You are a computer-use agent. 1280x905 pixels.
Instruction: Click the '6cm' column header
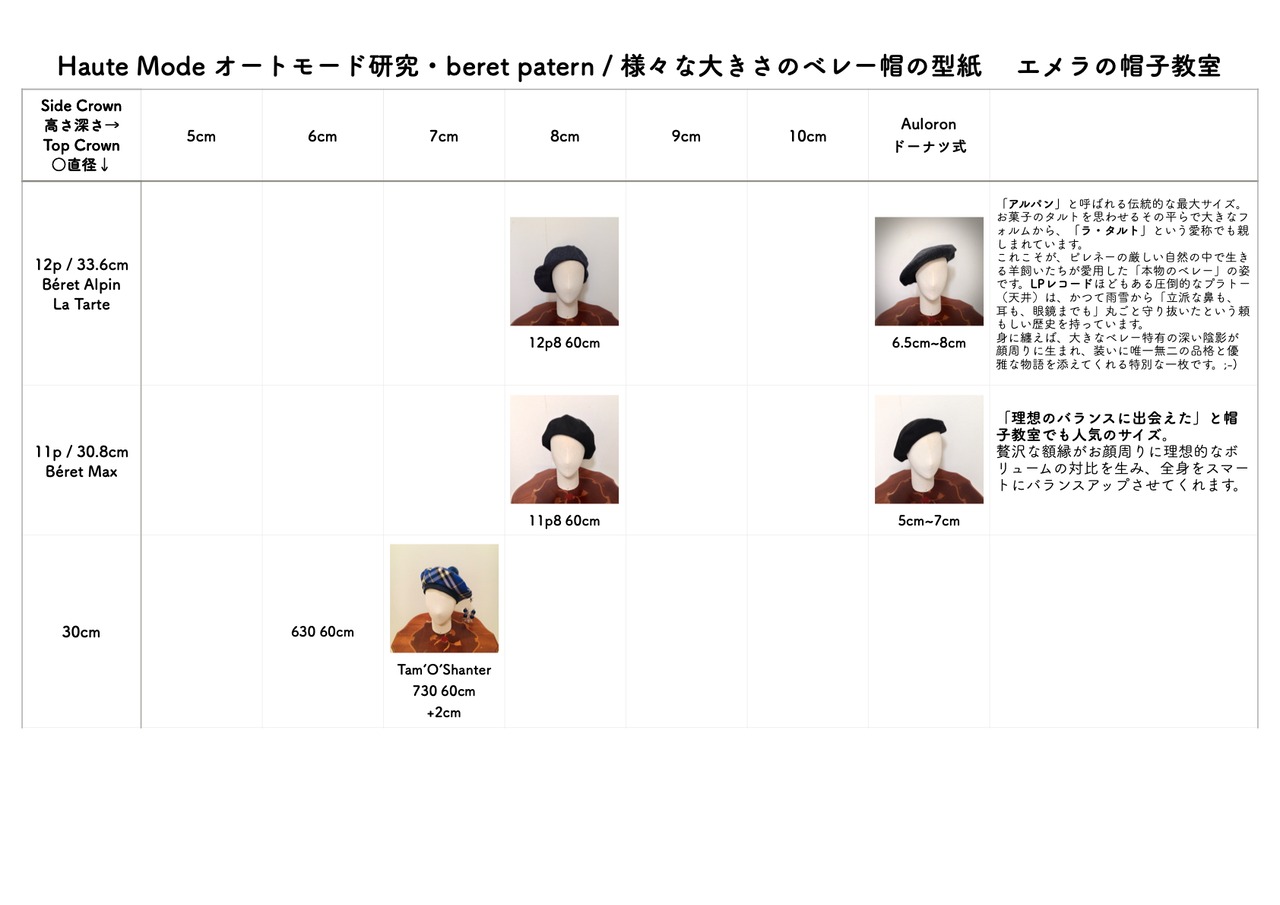[x=322, y=136]
